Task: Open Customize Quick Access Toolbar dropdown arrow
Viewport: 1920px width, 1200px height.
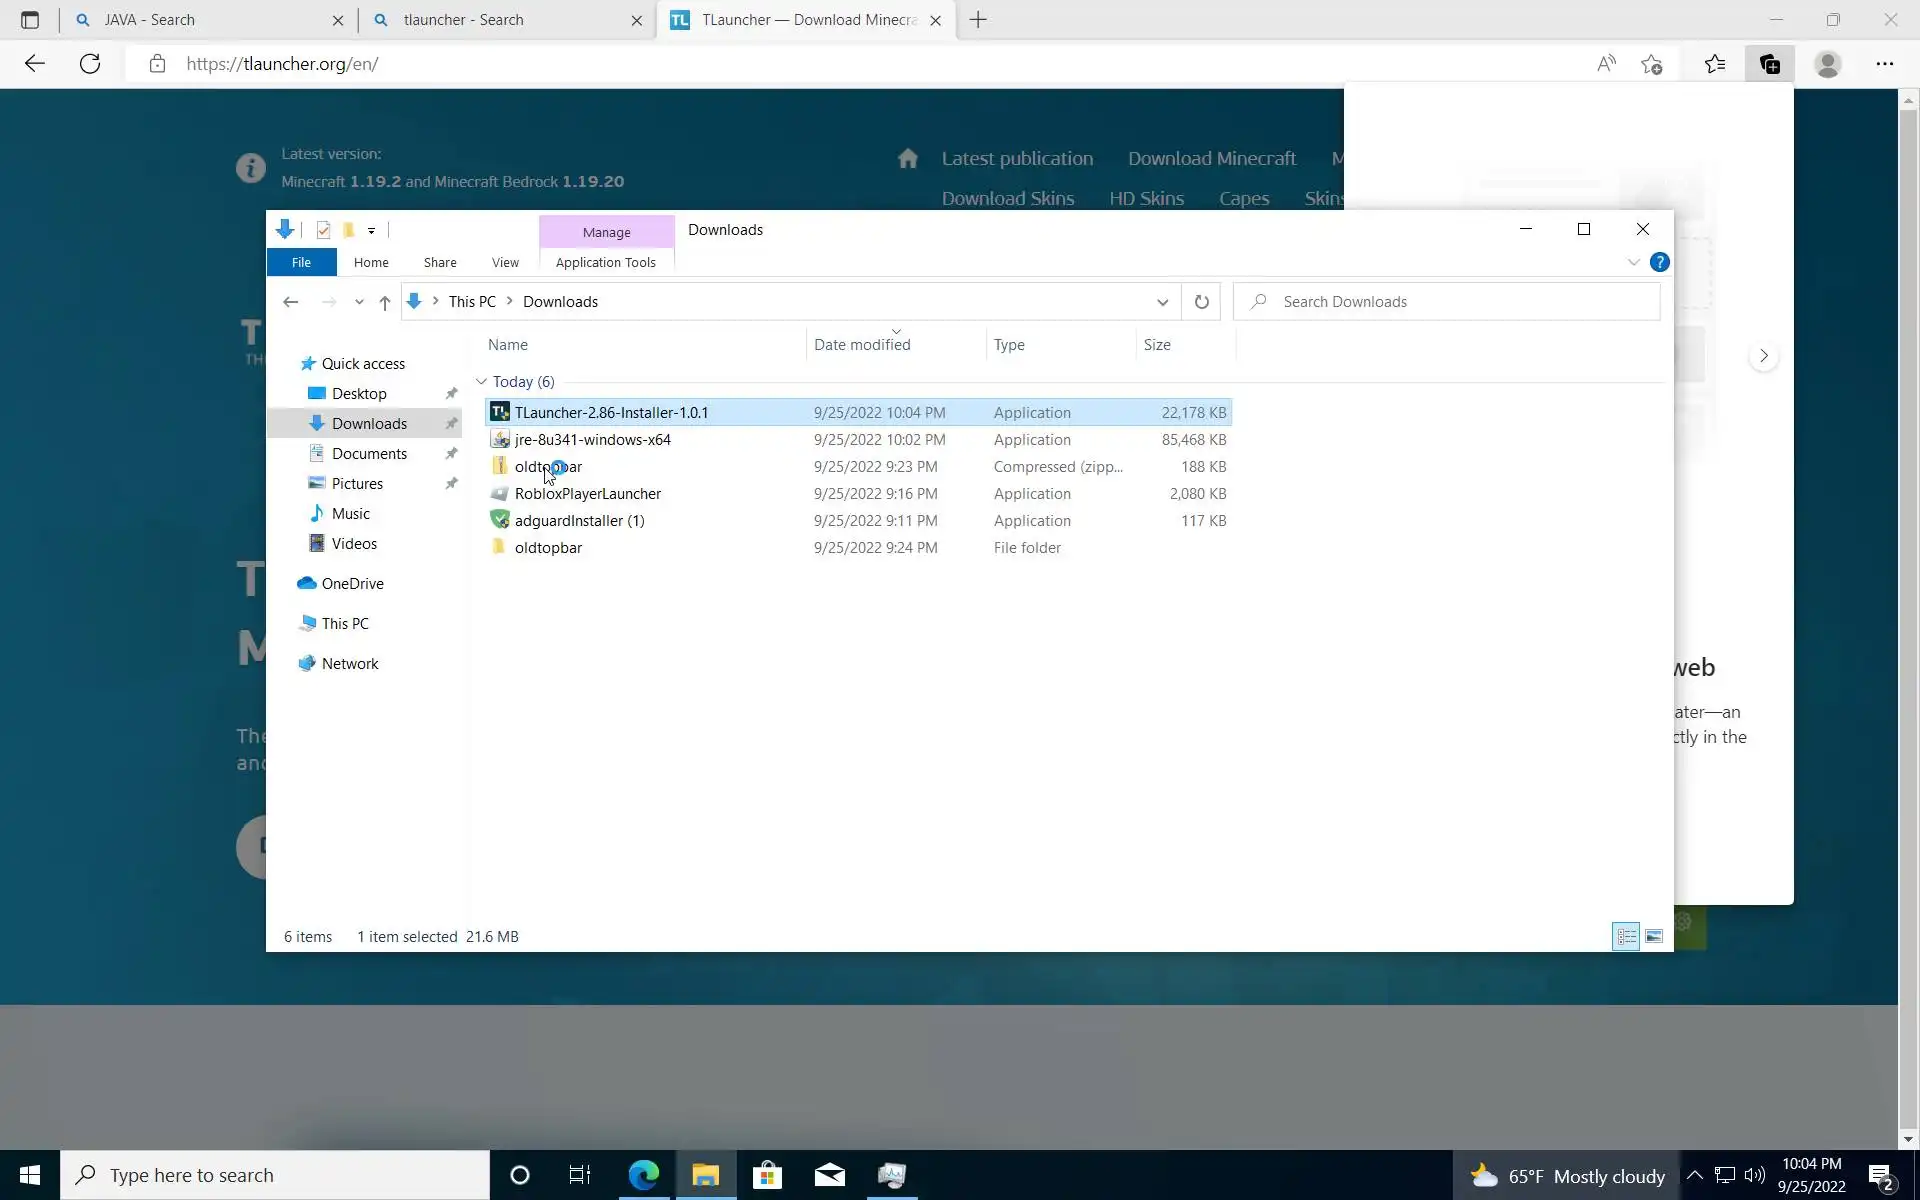Action: [x=371, y=230]
